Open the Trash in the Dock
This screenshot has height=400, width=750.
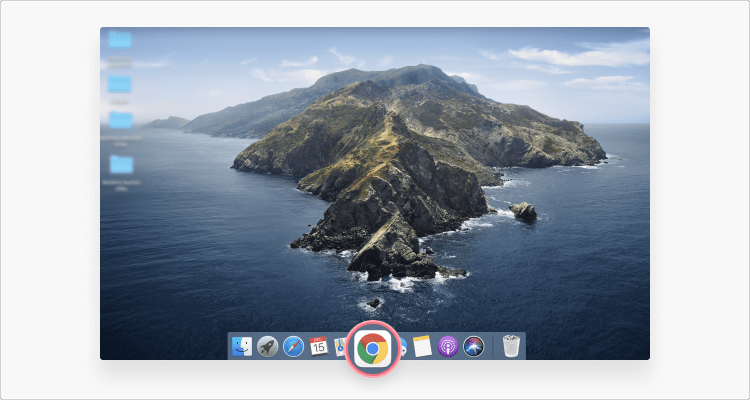(511, 346)
